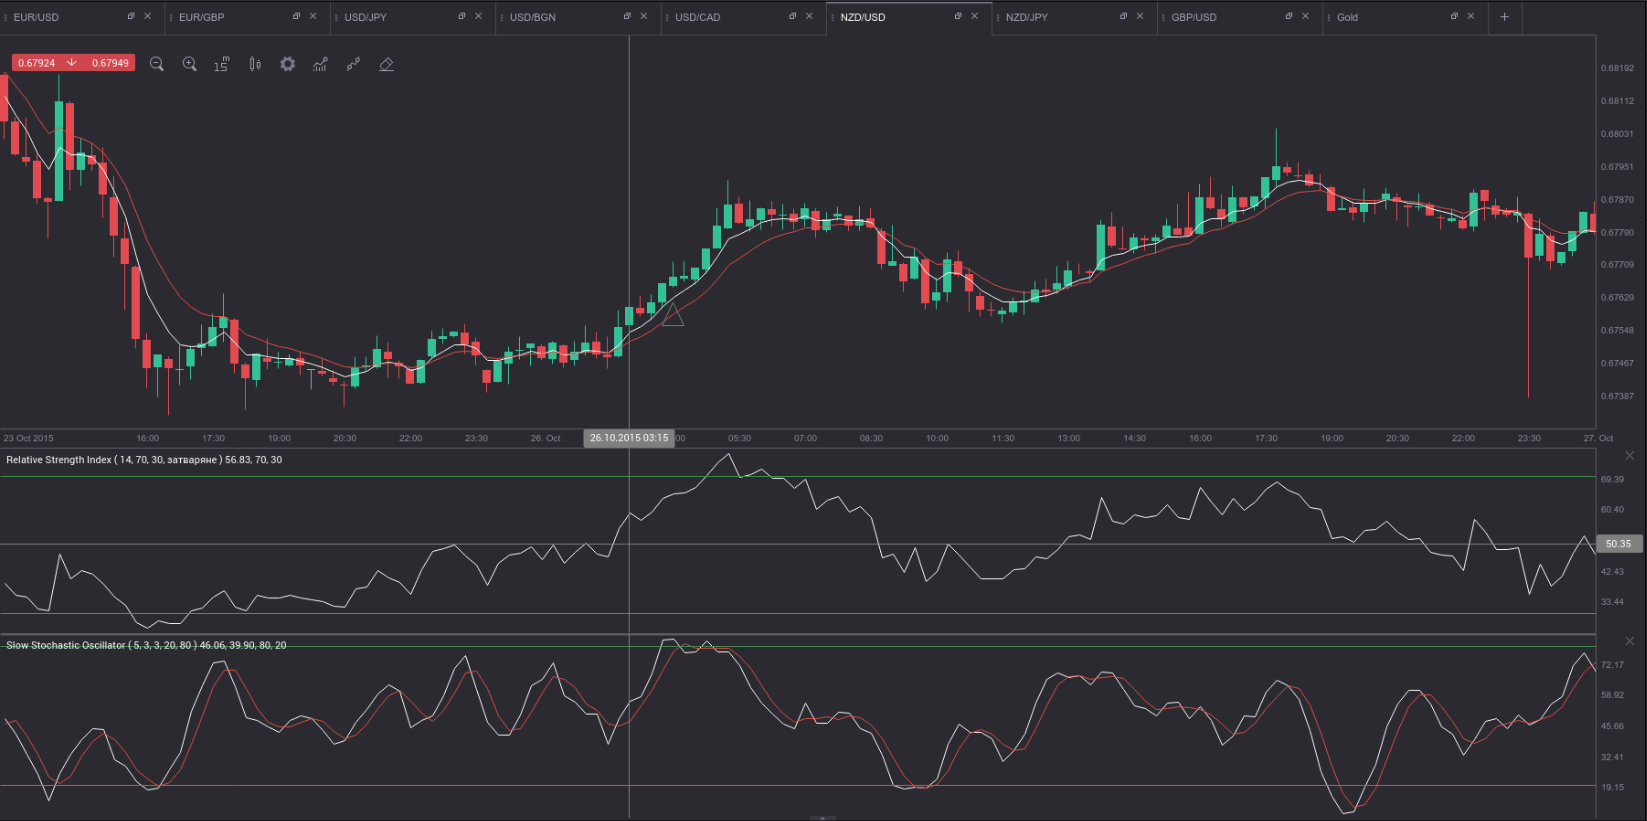Click the red bid/ask price button
This screenshot has height=821, width=1647.
coord(73,63)
